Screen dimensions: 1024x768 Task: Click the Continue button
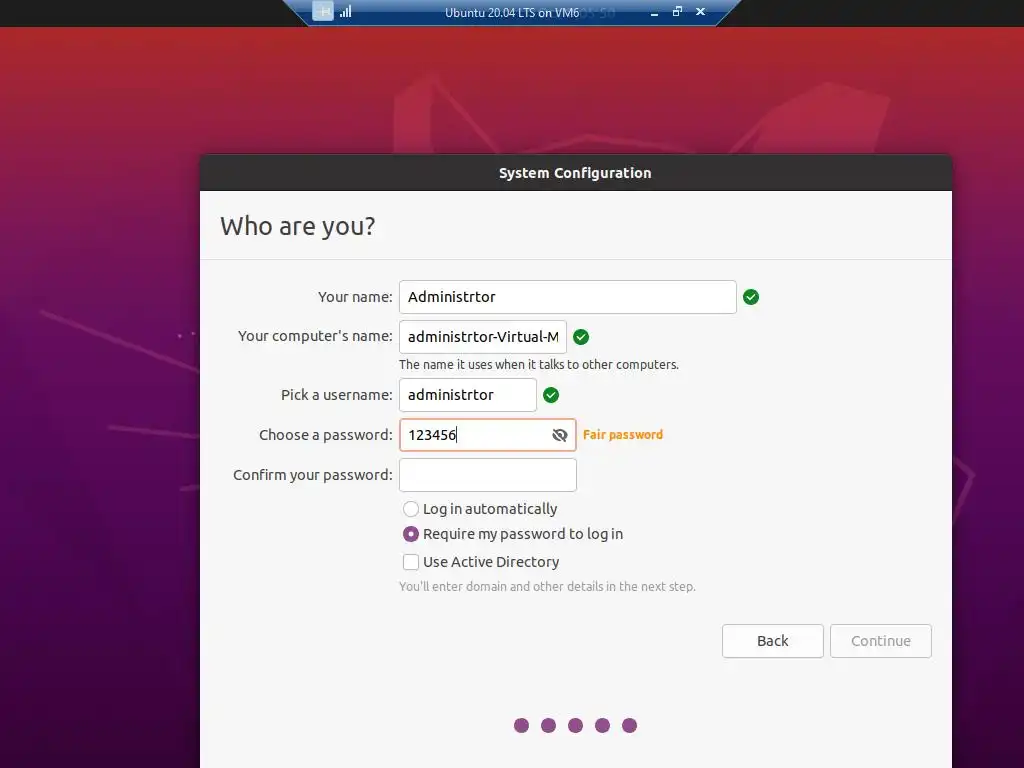(880, 641)
